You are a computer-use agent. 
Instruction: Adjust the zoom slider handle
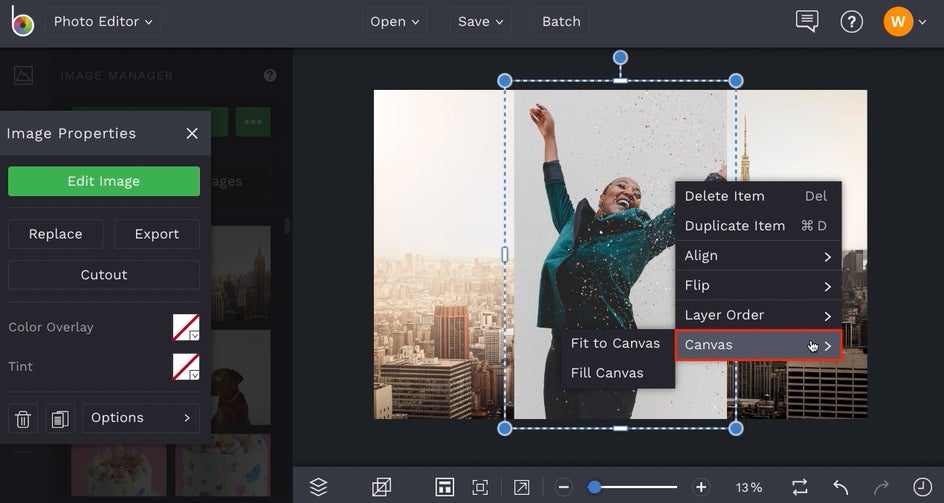(x=594, y=487)
